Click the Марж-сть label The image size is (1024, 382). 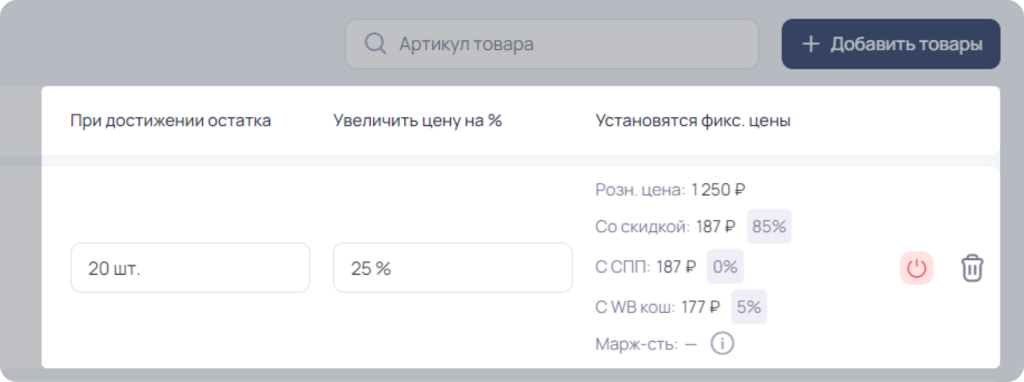(x=637, y=344)
